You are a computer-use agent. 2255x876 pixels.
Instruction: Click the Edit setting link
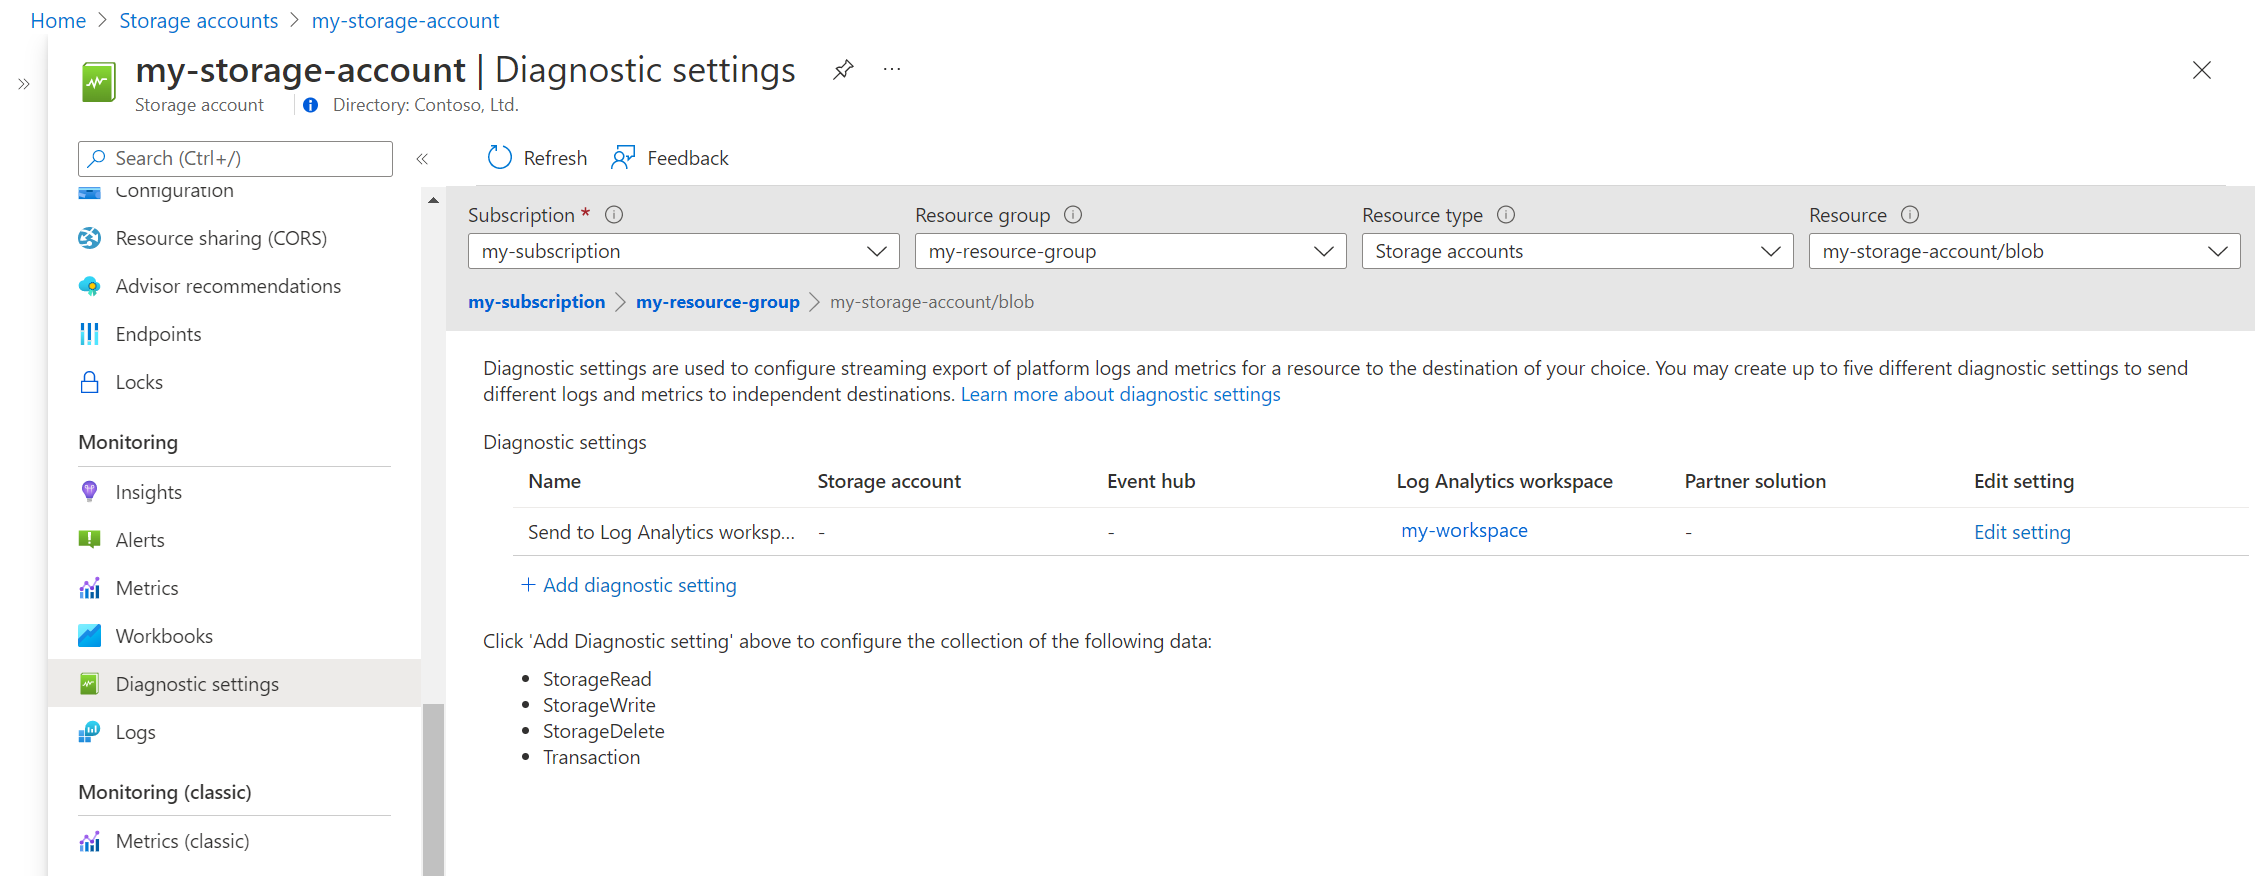click(2021, 532)
